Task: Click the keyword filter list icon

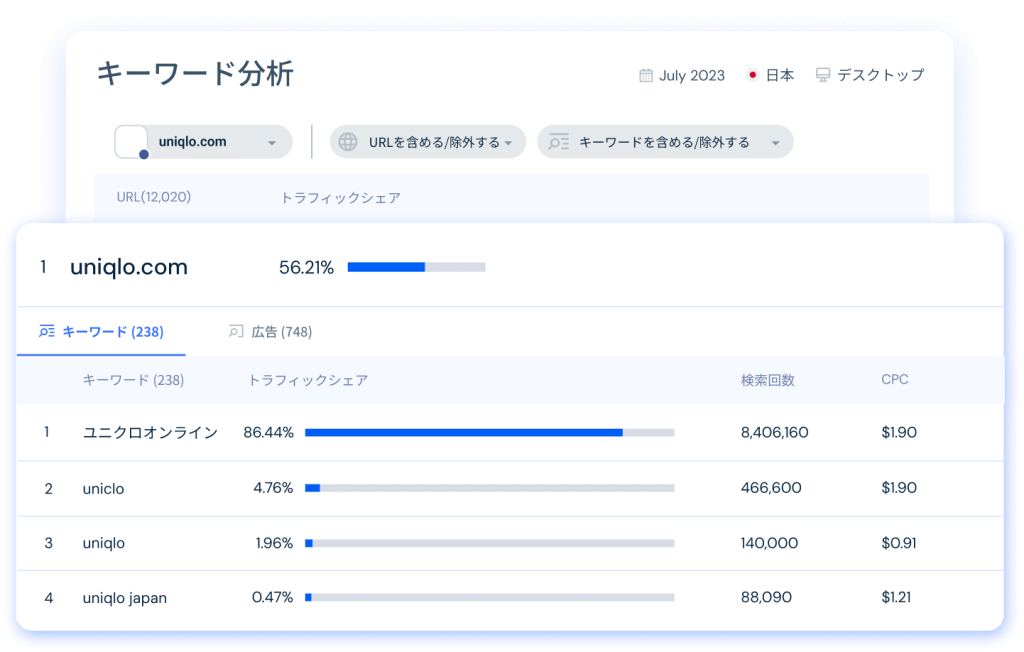Action: pos(559,142)
